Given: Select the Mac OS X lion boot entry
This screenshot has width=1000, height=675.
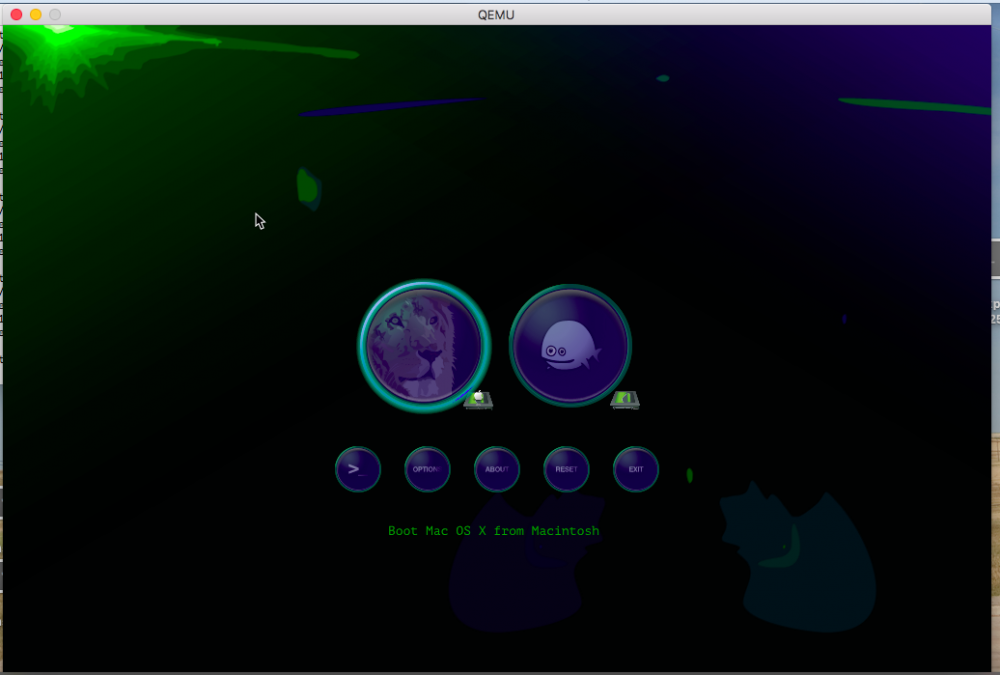Looking at the screenshot, I should [423, 346].
